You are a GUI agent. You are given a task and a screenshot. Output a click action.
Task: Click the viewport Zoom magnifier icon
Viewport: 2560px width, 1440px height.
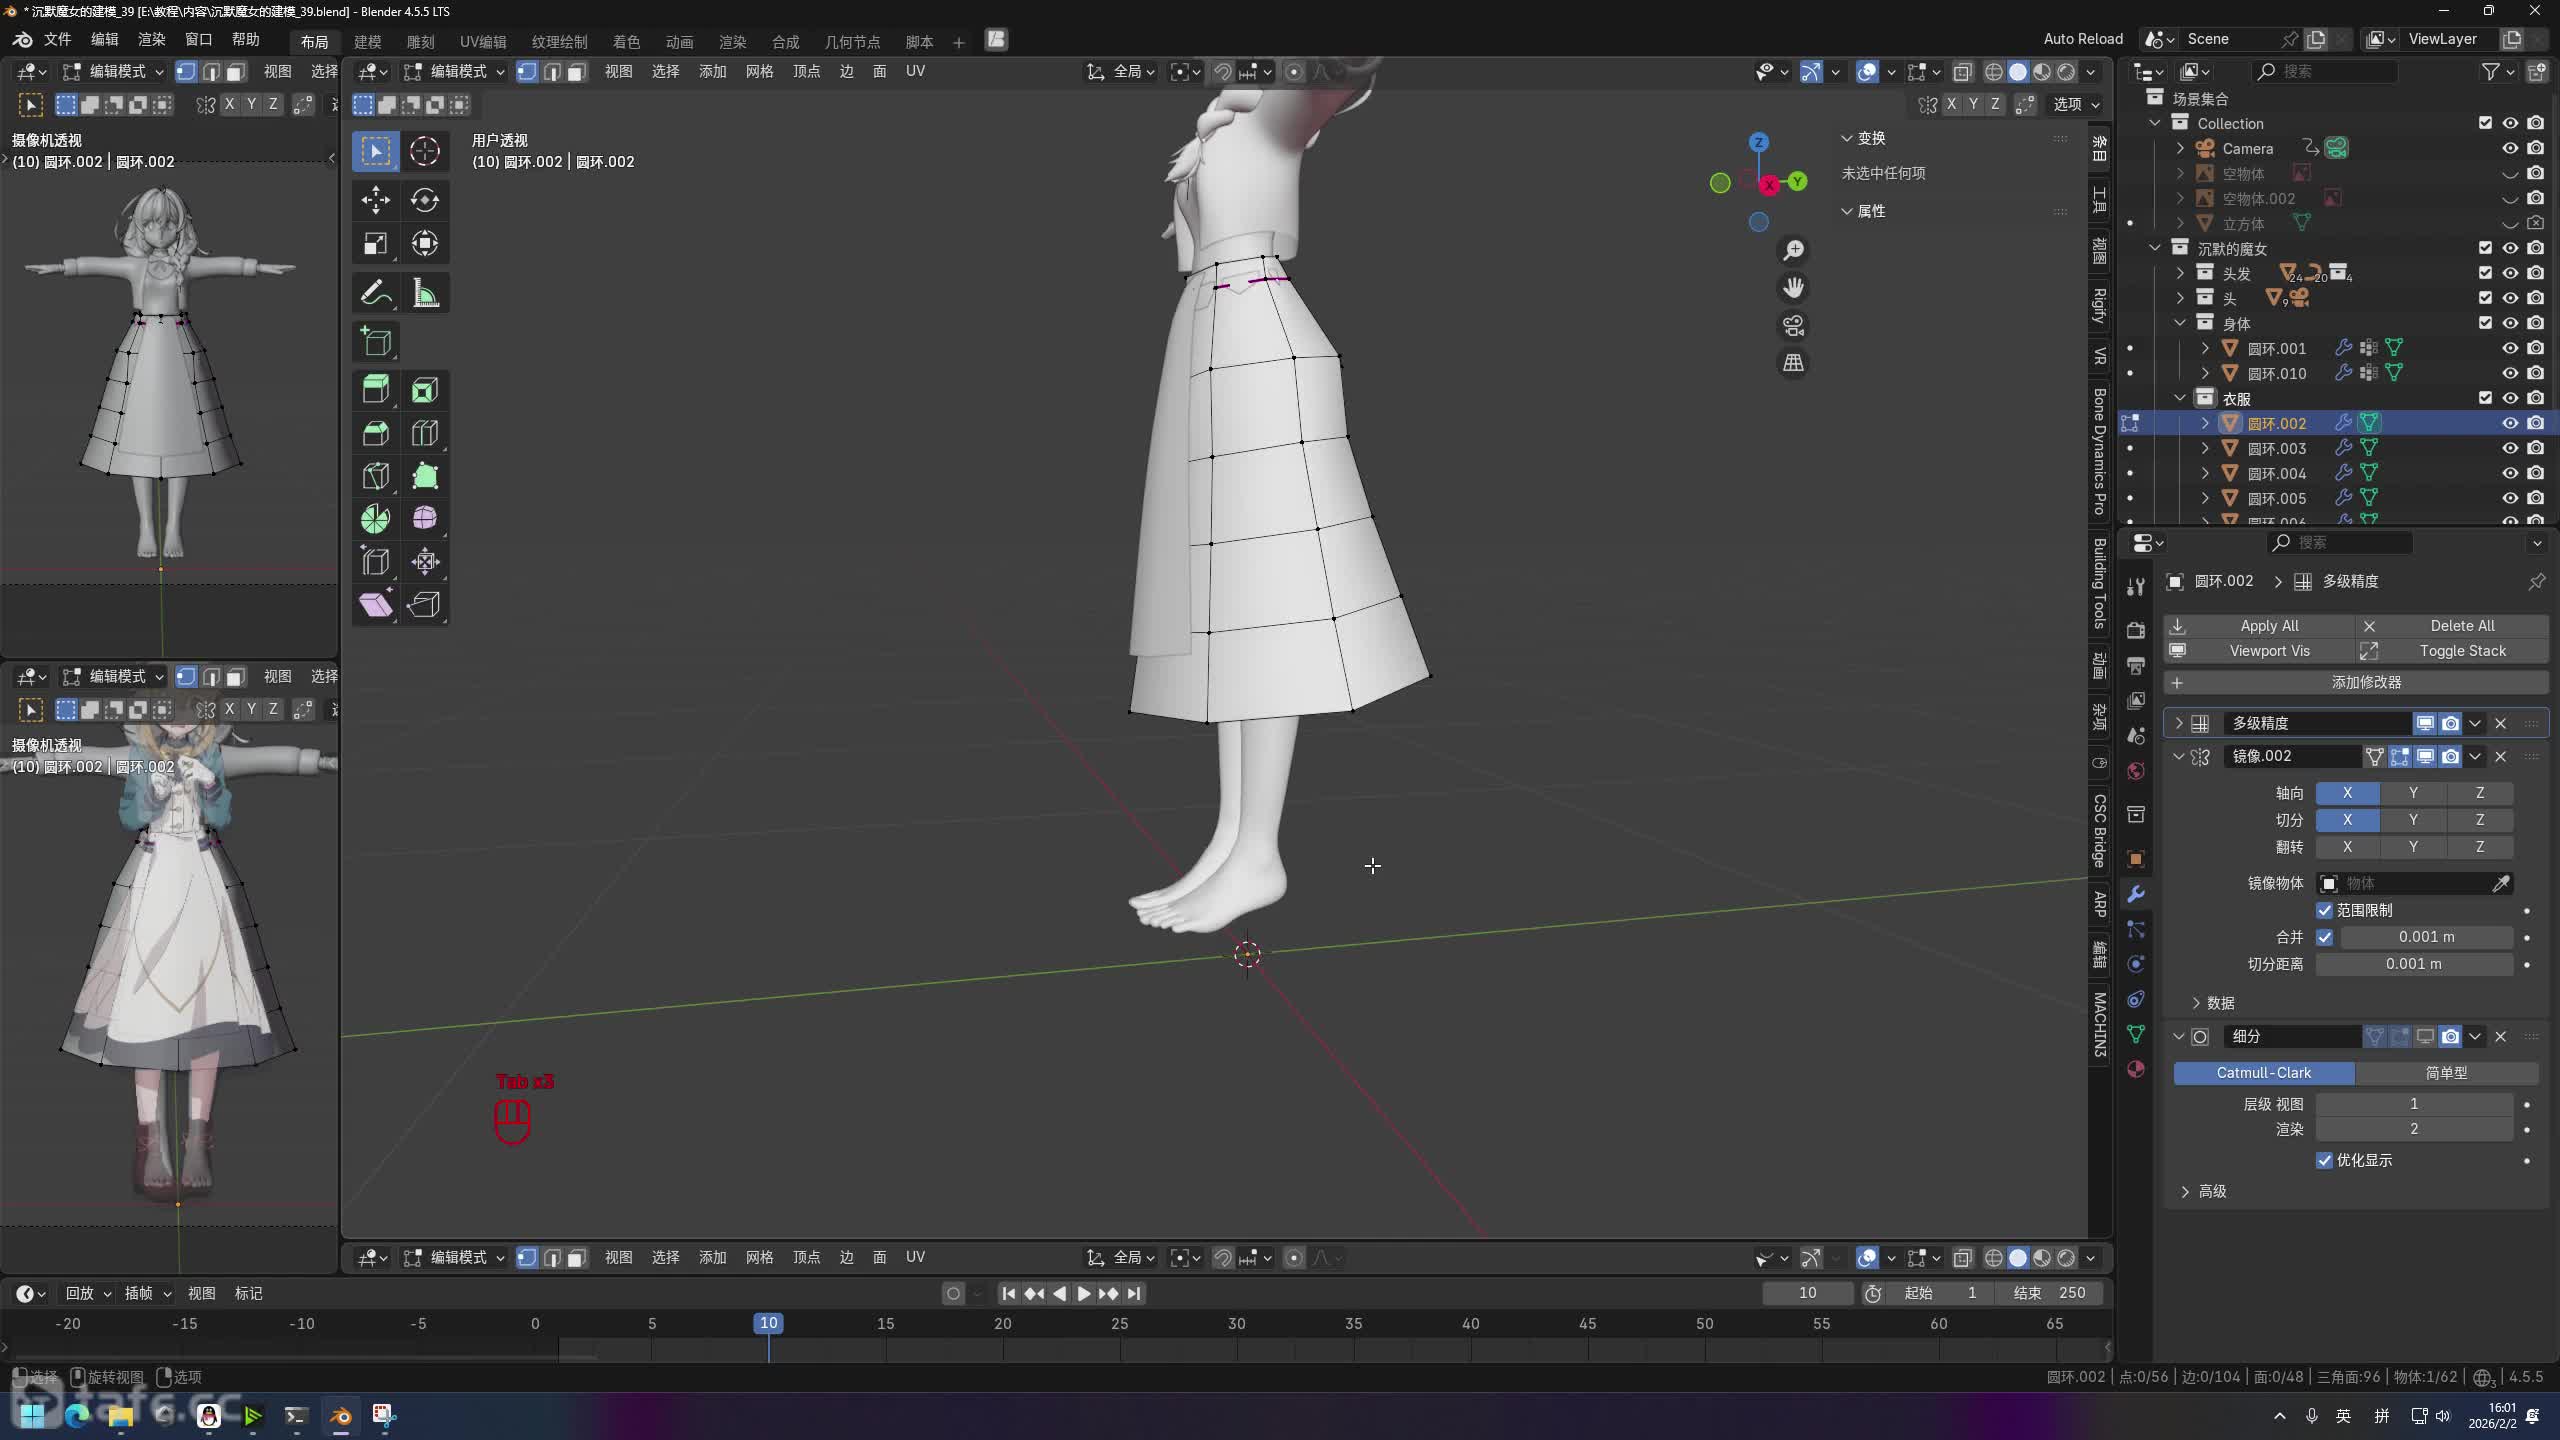1793,250
